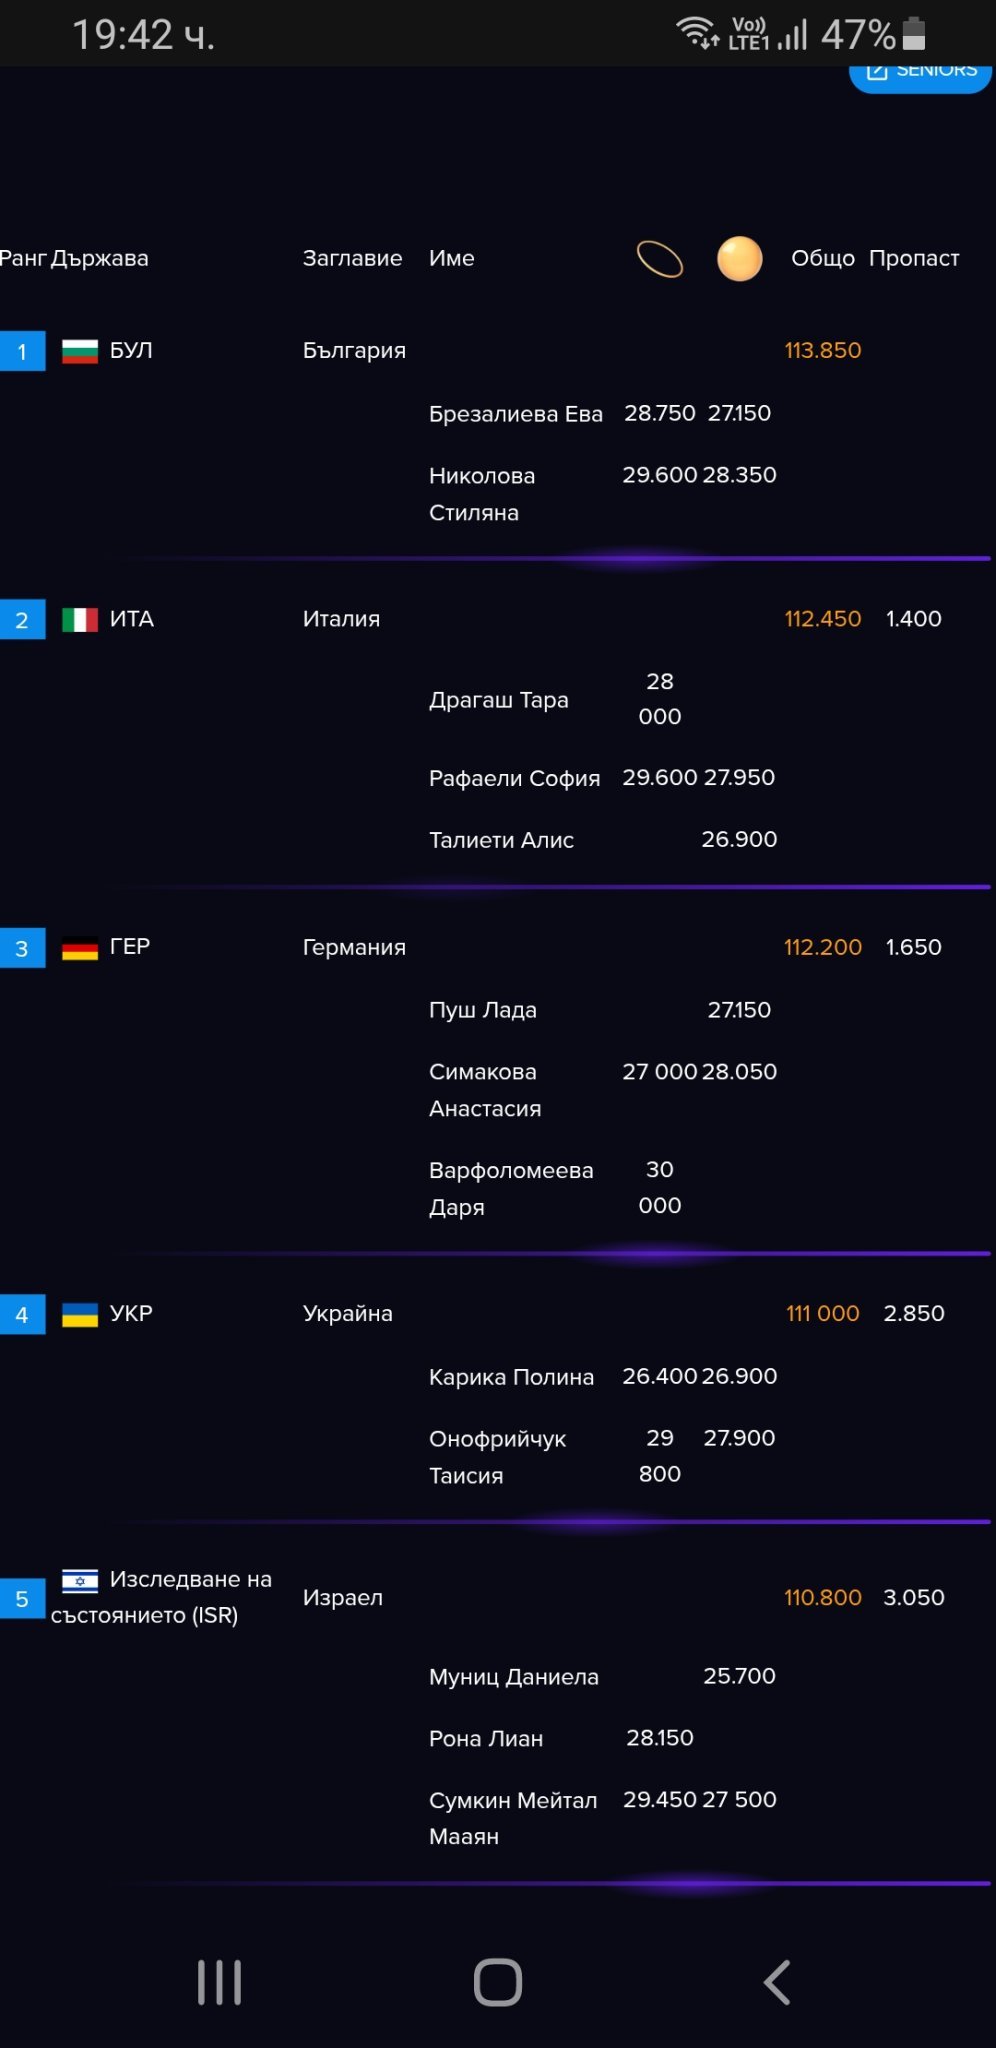Click the Bulgaria flag icon
996x2048 pixels.
pos(80,351)
